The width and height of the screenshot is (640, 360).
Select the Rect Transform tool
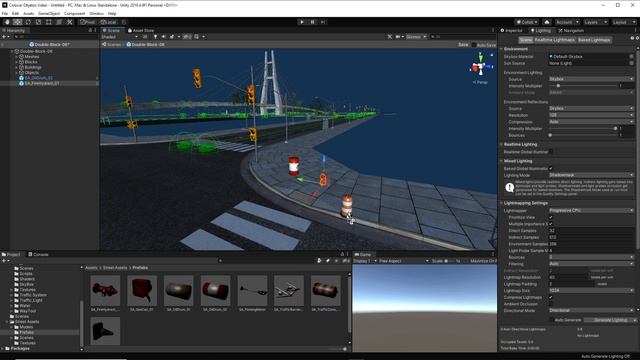coord(49,22)
